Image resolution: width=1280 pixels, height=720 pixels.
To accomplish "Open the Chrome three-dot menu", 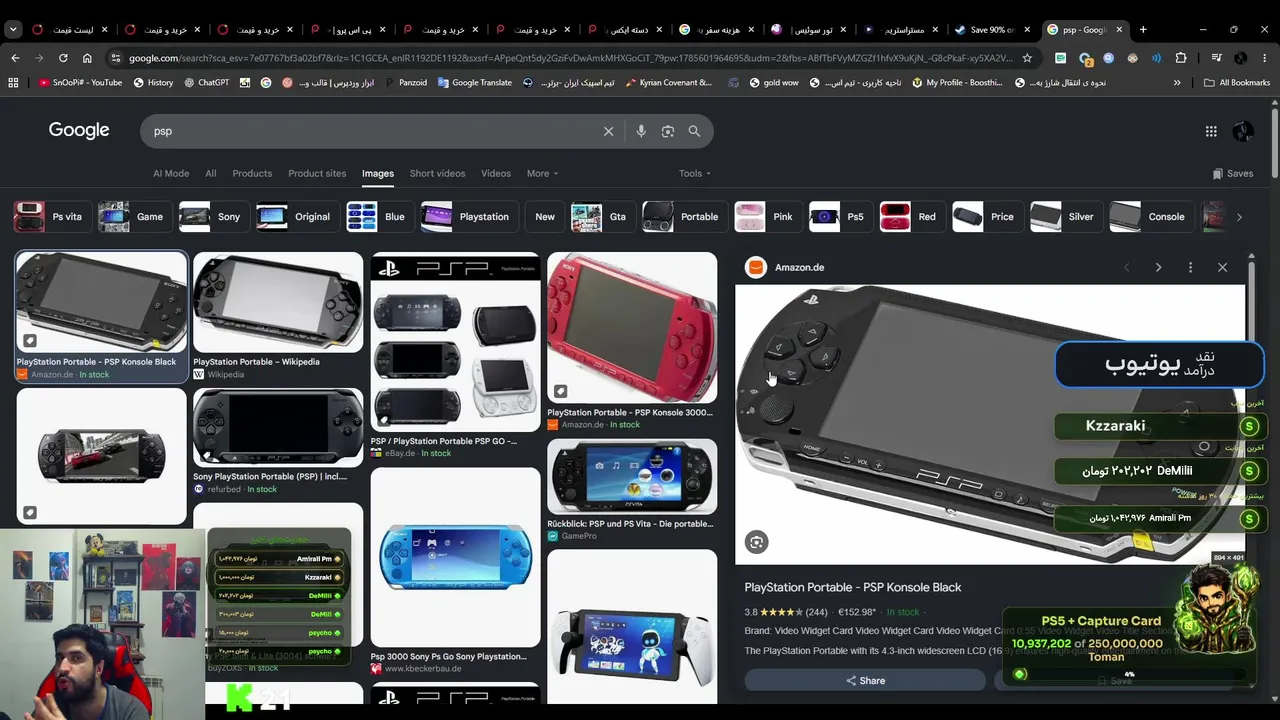I will (1265, 58).
